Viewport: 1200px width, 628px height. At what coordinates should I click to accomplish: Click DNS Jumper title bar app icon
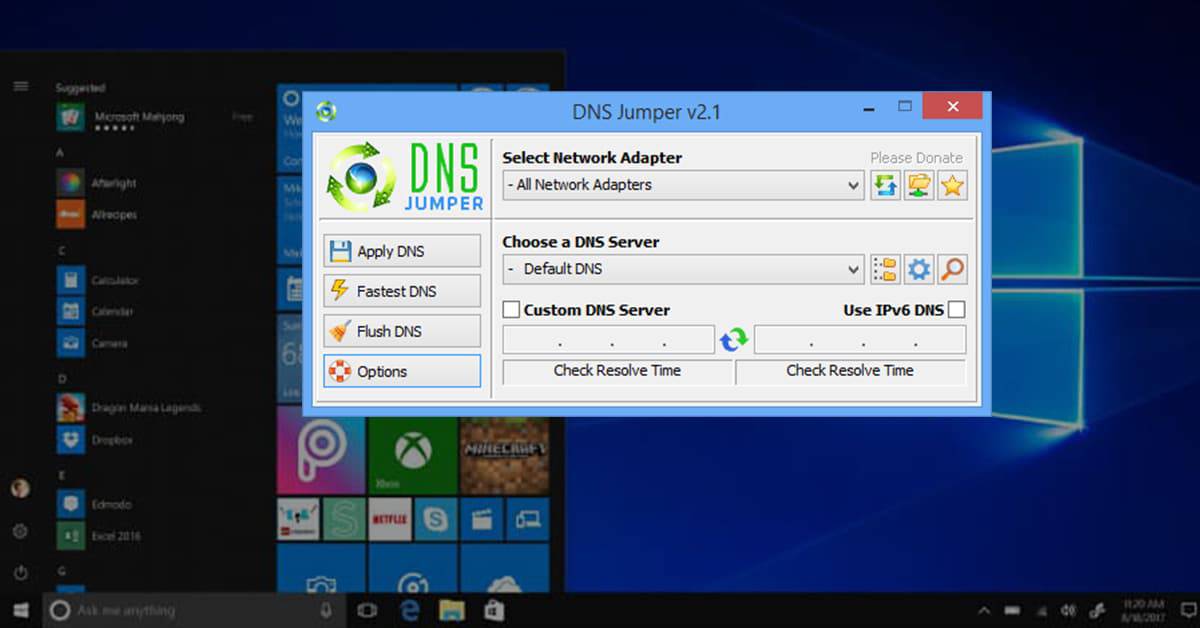(326, 111)
